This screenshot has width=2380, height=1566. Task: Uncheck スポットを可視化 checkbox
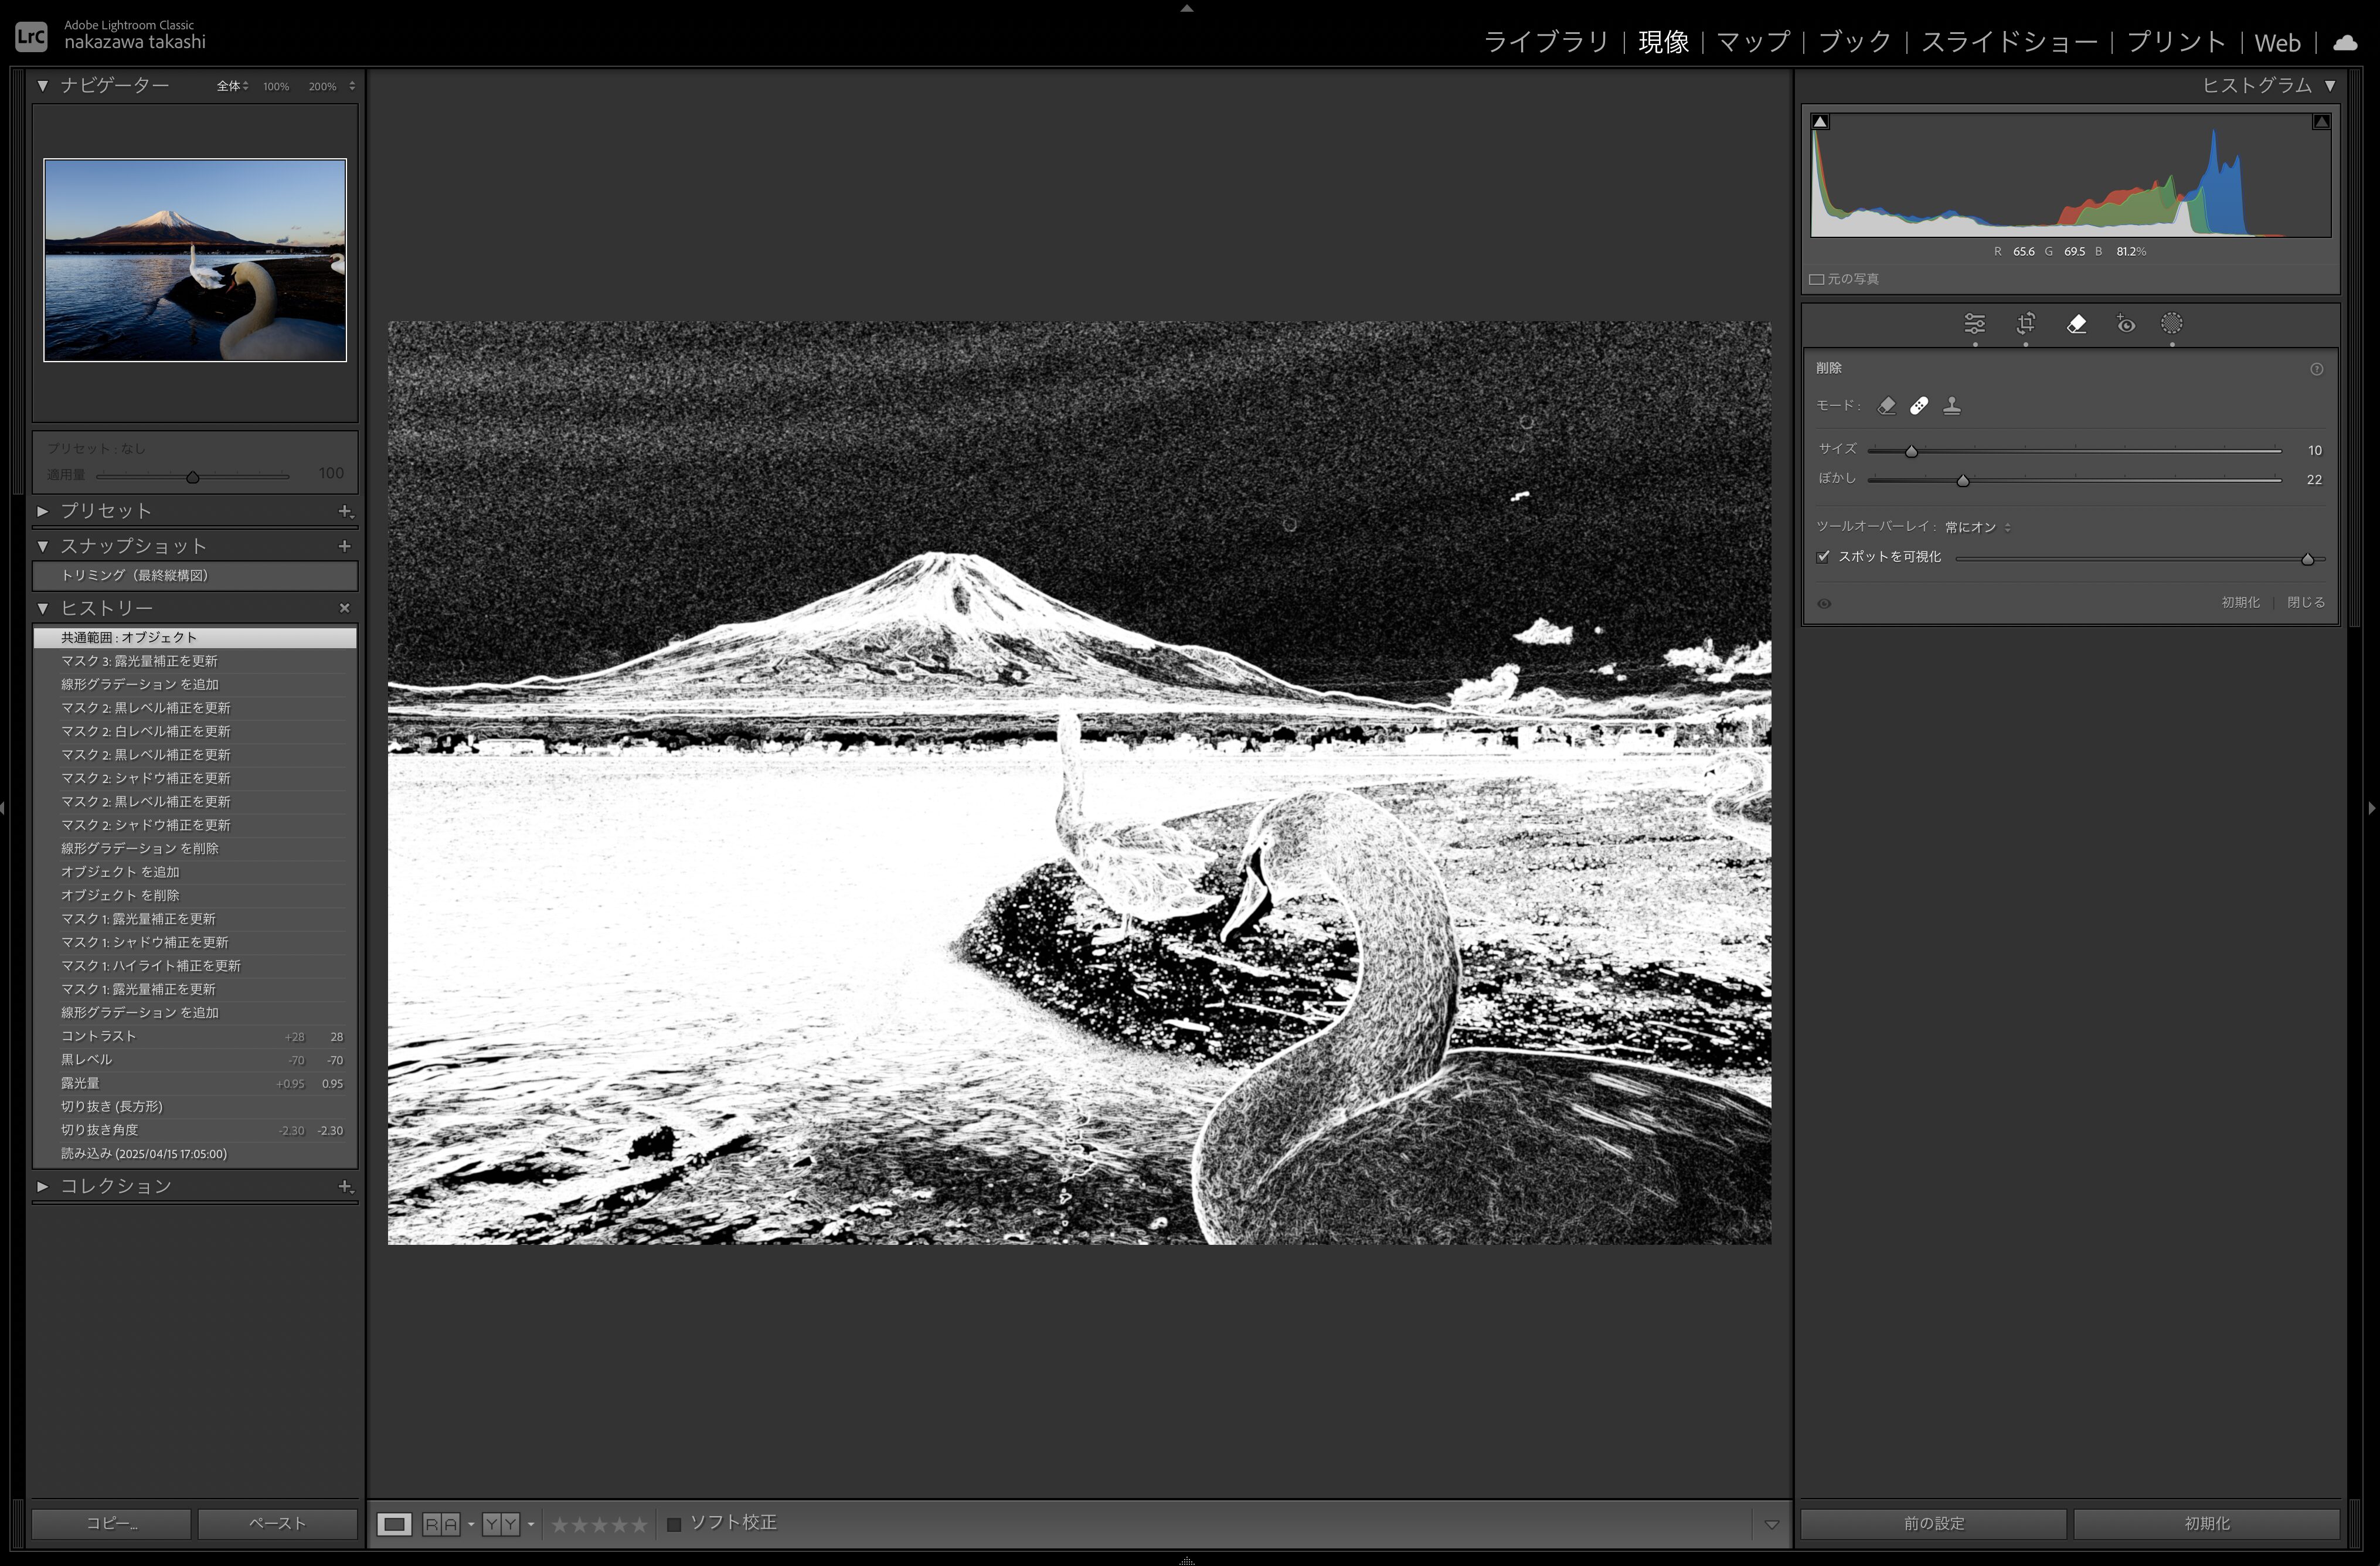click(x=1823, y=557)
